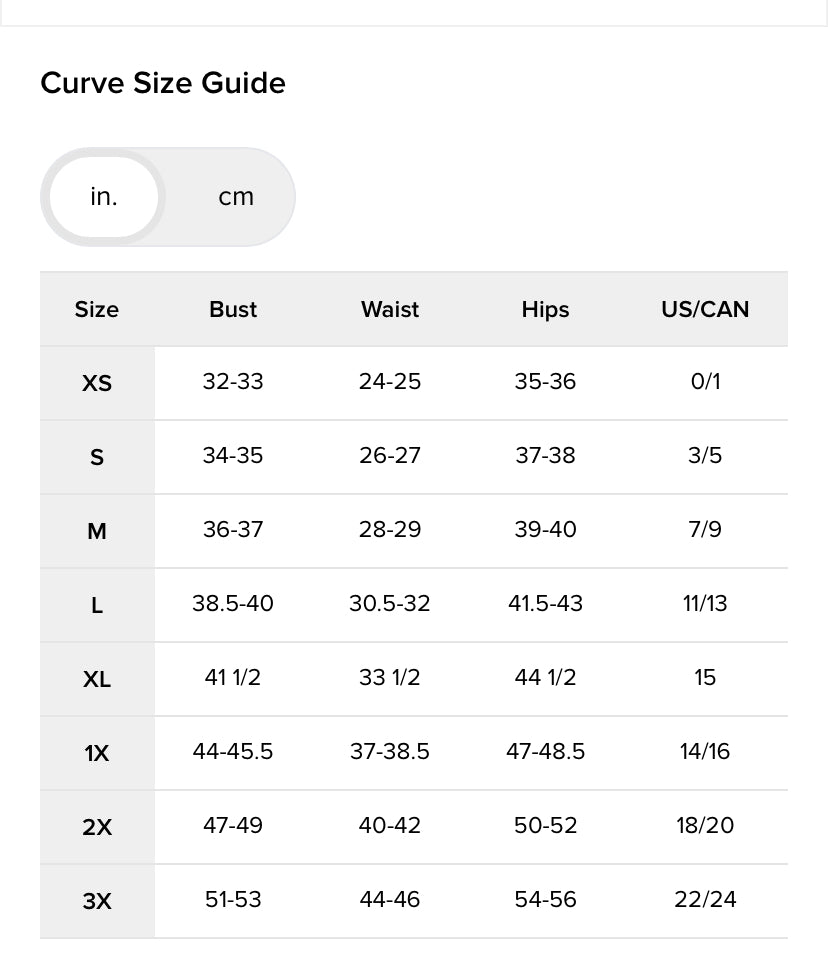Screen dimensions: 828x968
Task: Click the Curve Size Guide heading
Action: [163, 83]
